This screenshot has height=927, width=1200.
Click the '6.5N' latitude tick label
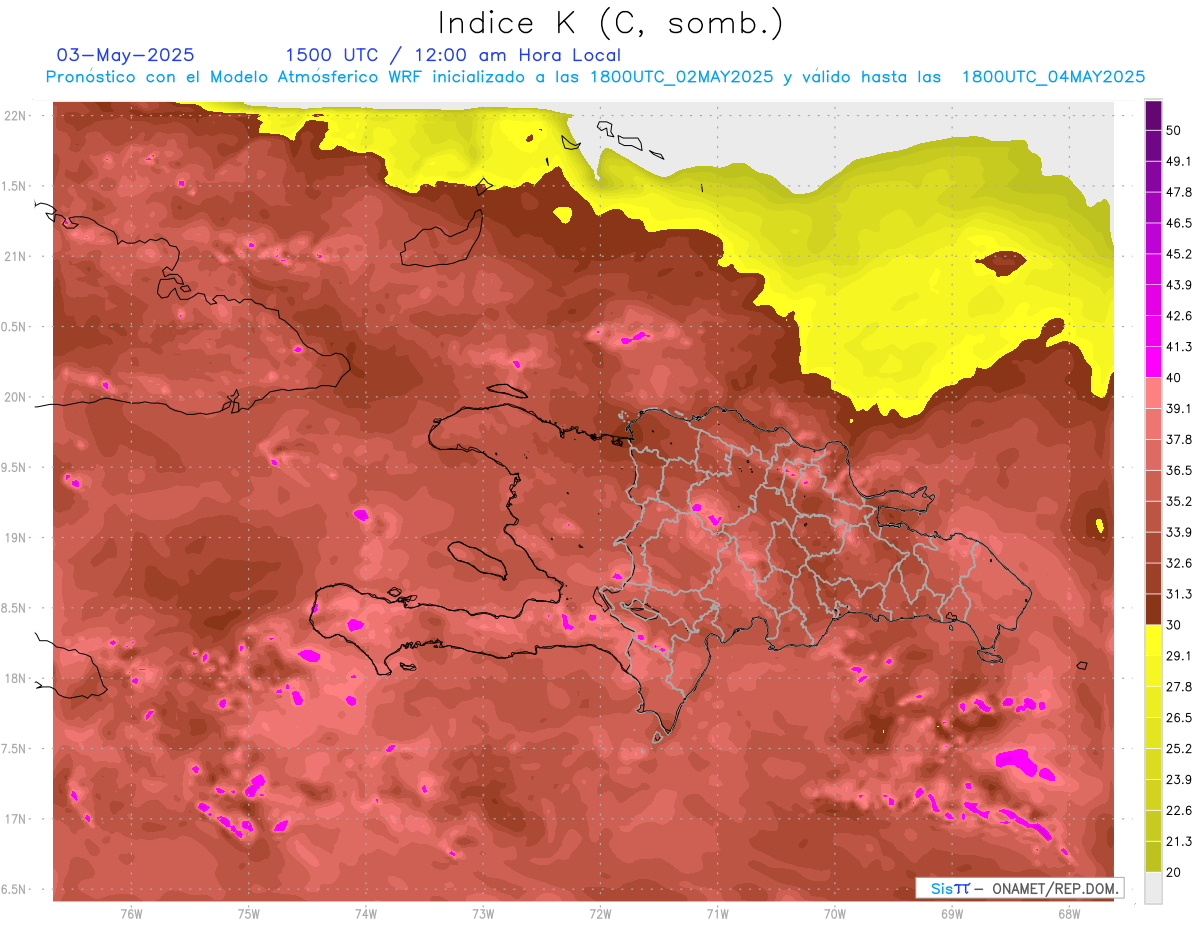pyautogui.click(x=15, y=890)
